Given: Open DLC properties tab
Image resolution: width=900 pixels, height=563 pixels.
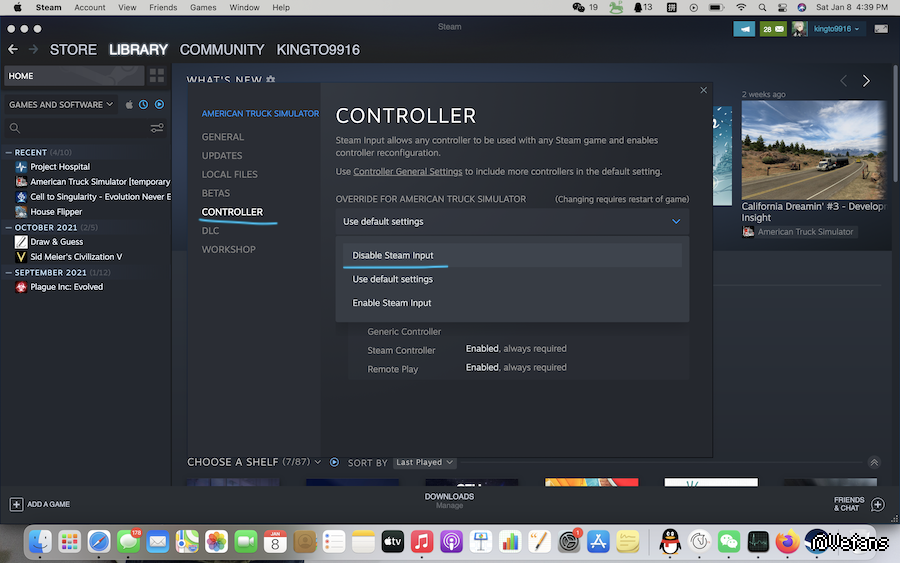Looking at the screenshot, I should pyautogui.click(x=210, y=231).
